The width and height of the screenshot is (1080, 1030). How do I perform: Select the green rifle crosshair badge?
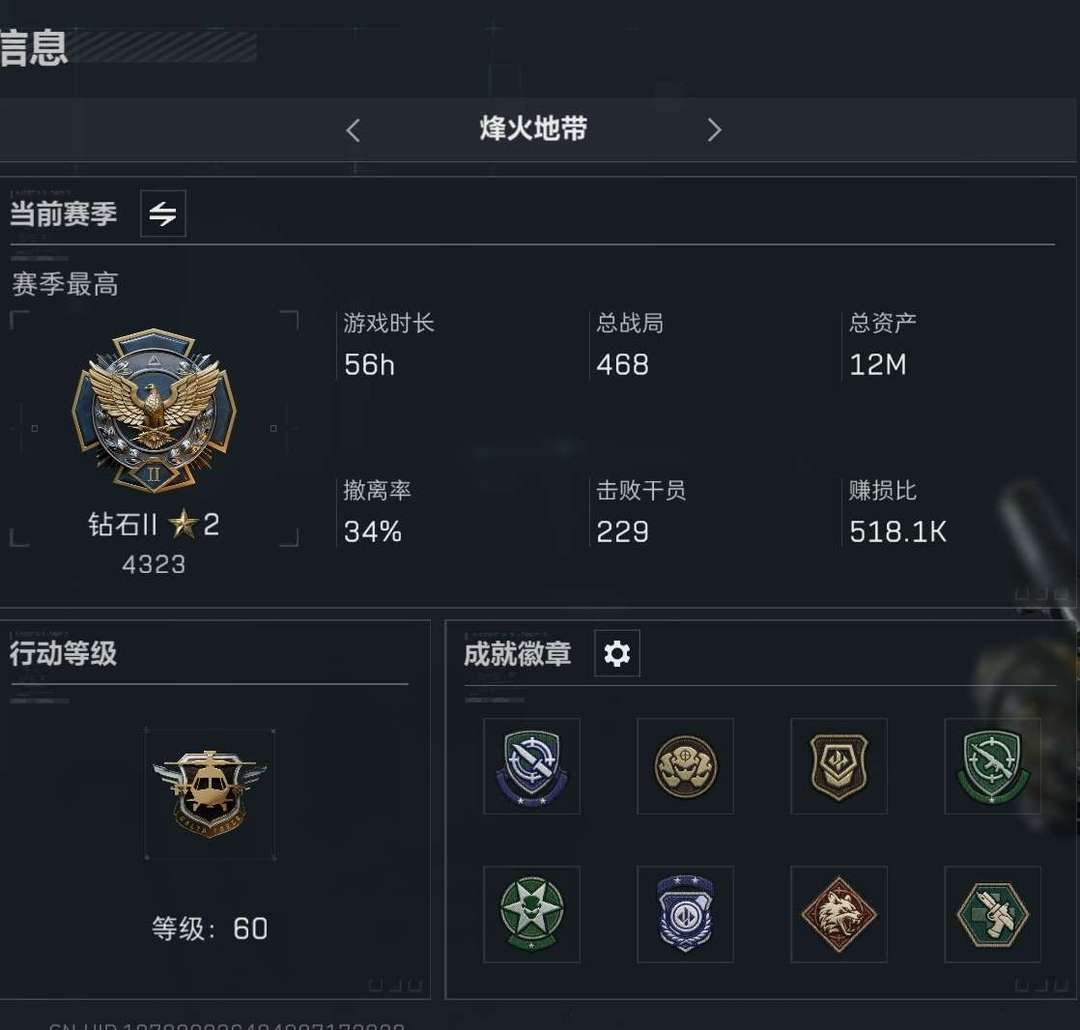pyautogui.click(x=993, y=766)
